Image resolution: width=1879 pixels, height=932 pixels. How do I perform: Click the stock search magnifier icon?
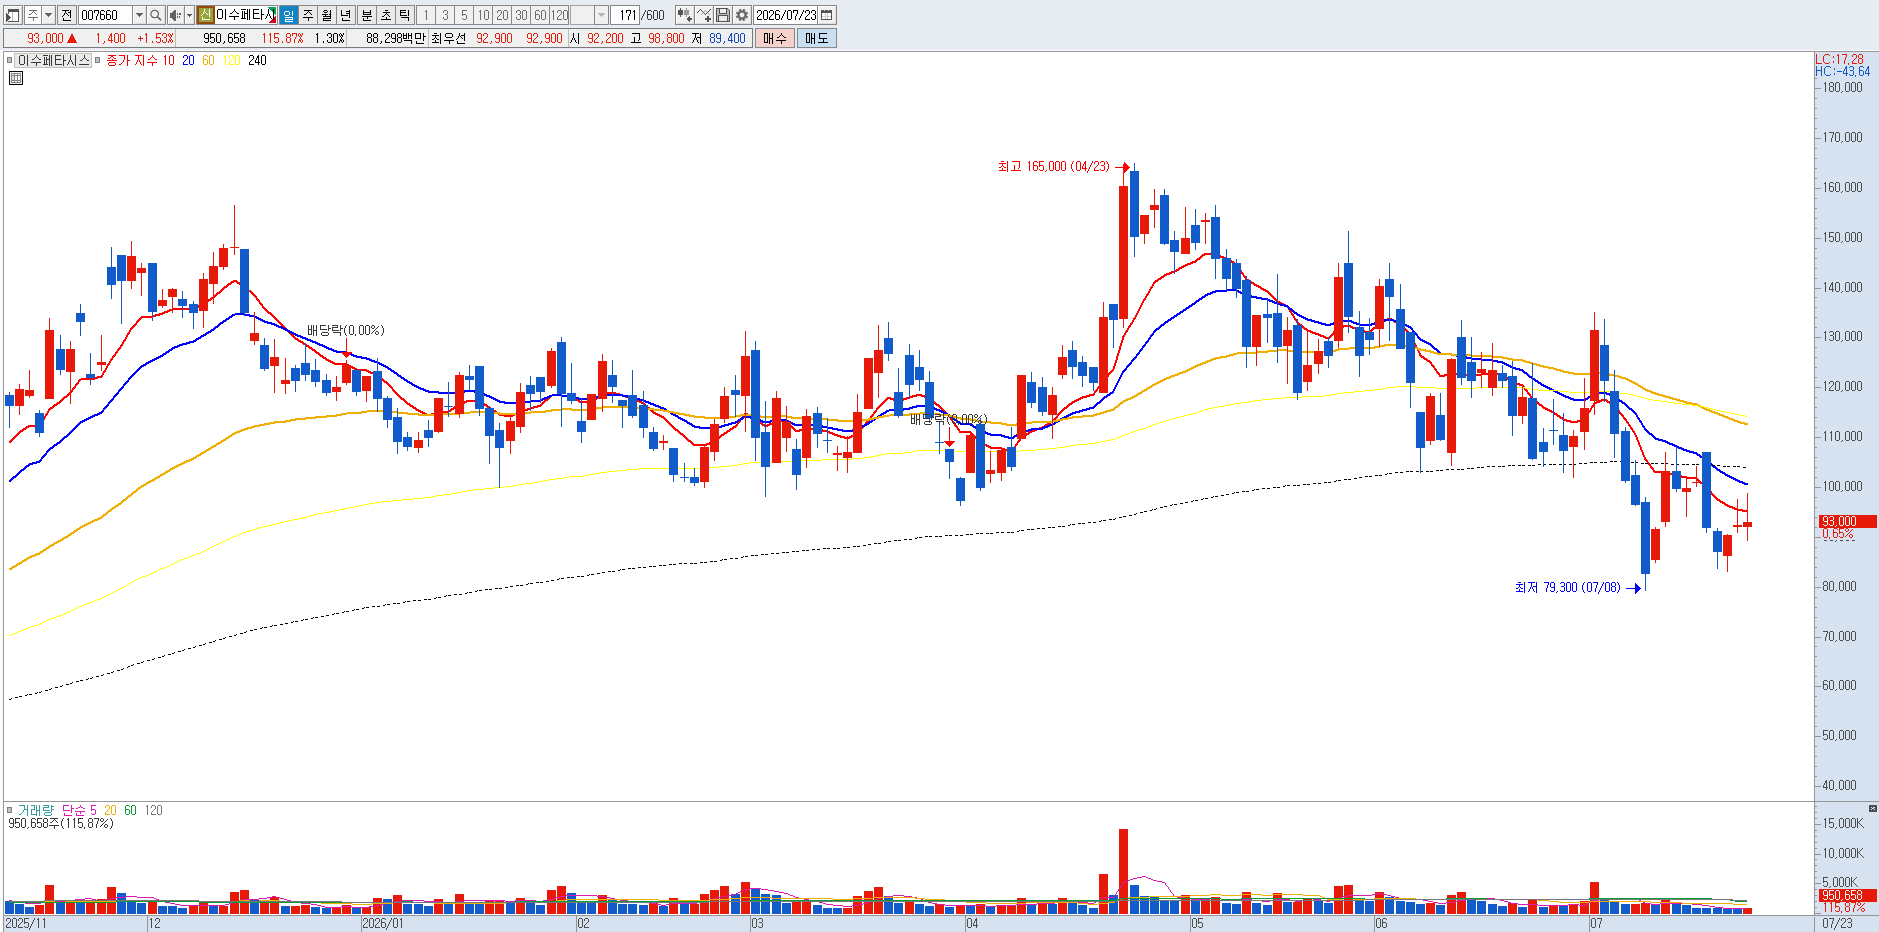coord(155,15)
